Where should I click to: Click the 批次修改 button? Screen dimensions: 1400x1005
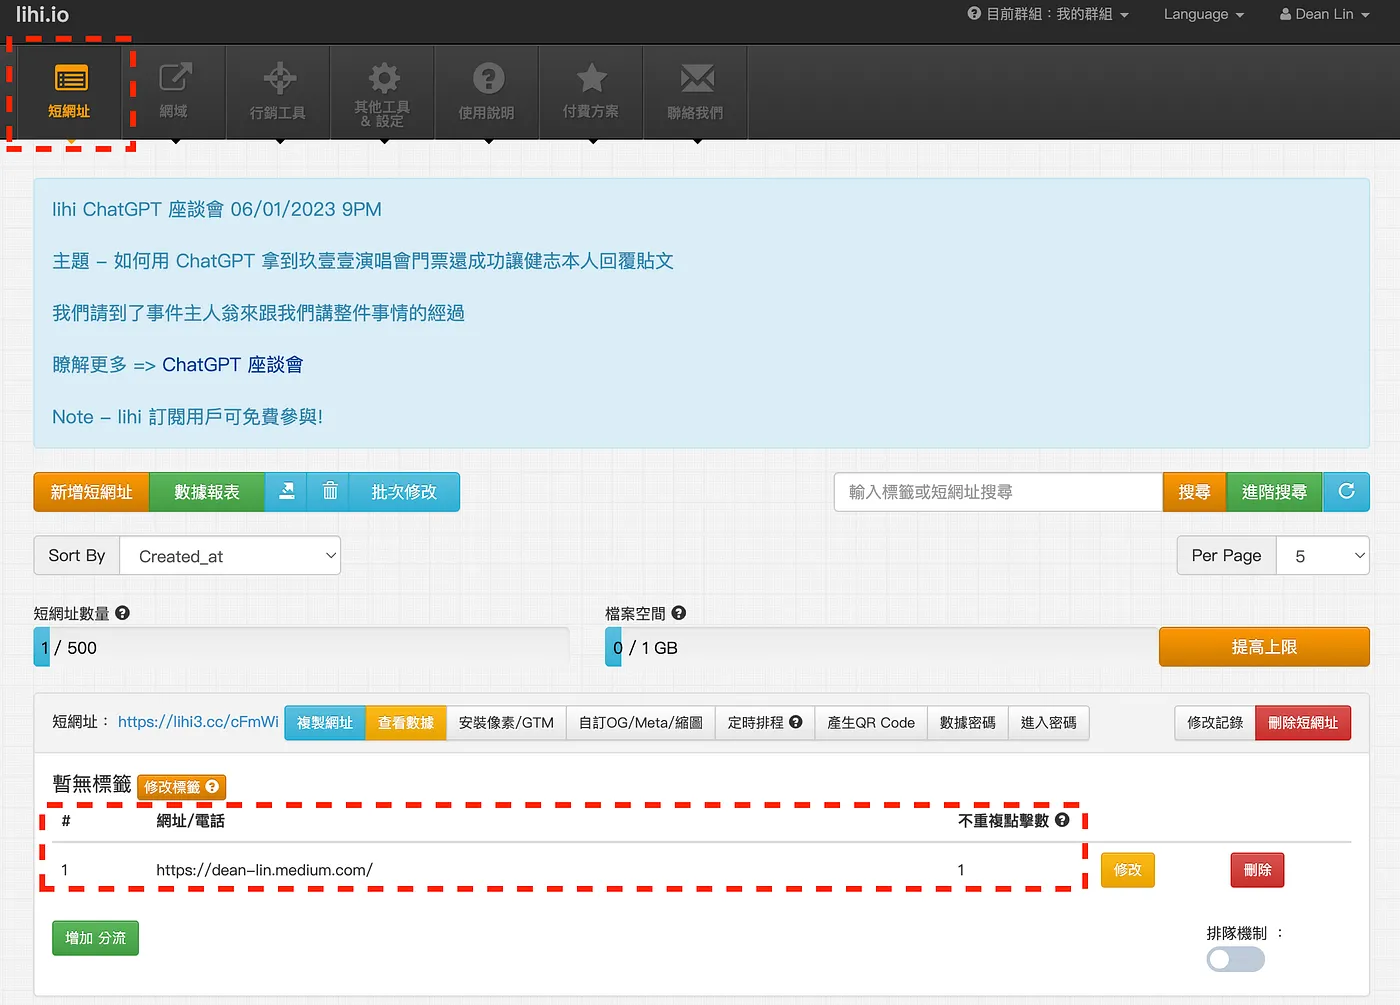(x=404, y=492)
